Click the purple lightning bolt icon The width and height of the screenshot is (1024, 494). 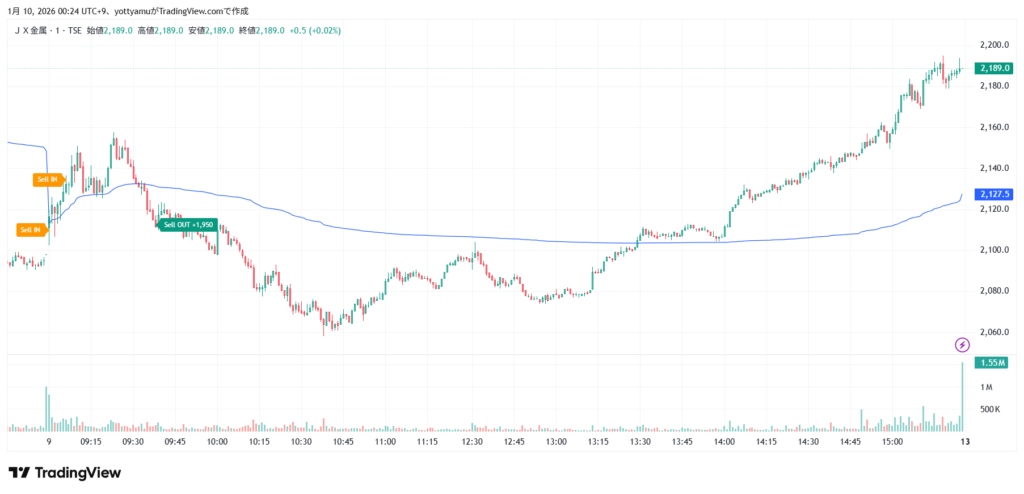point(962,344)
